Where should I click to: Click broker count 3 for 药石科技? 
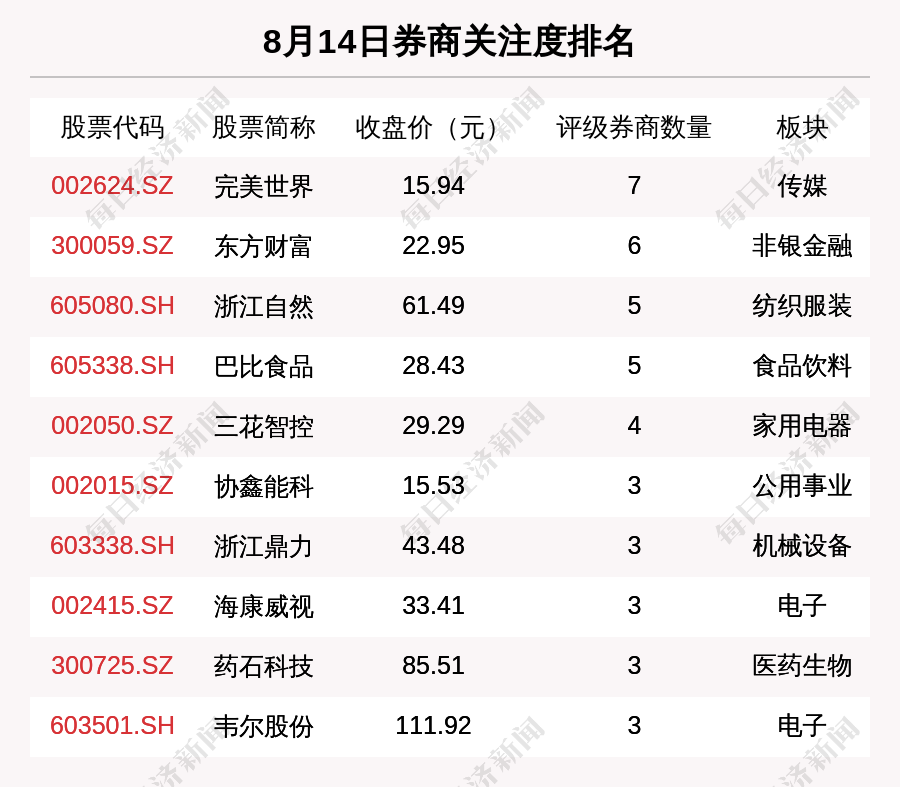pyautogui.click(x=634, y=666)
